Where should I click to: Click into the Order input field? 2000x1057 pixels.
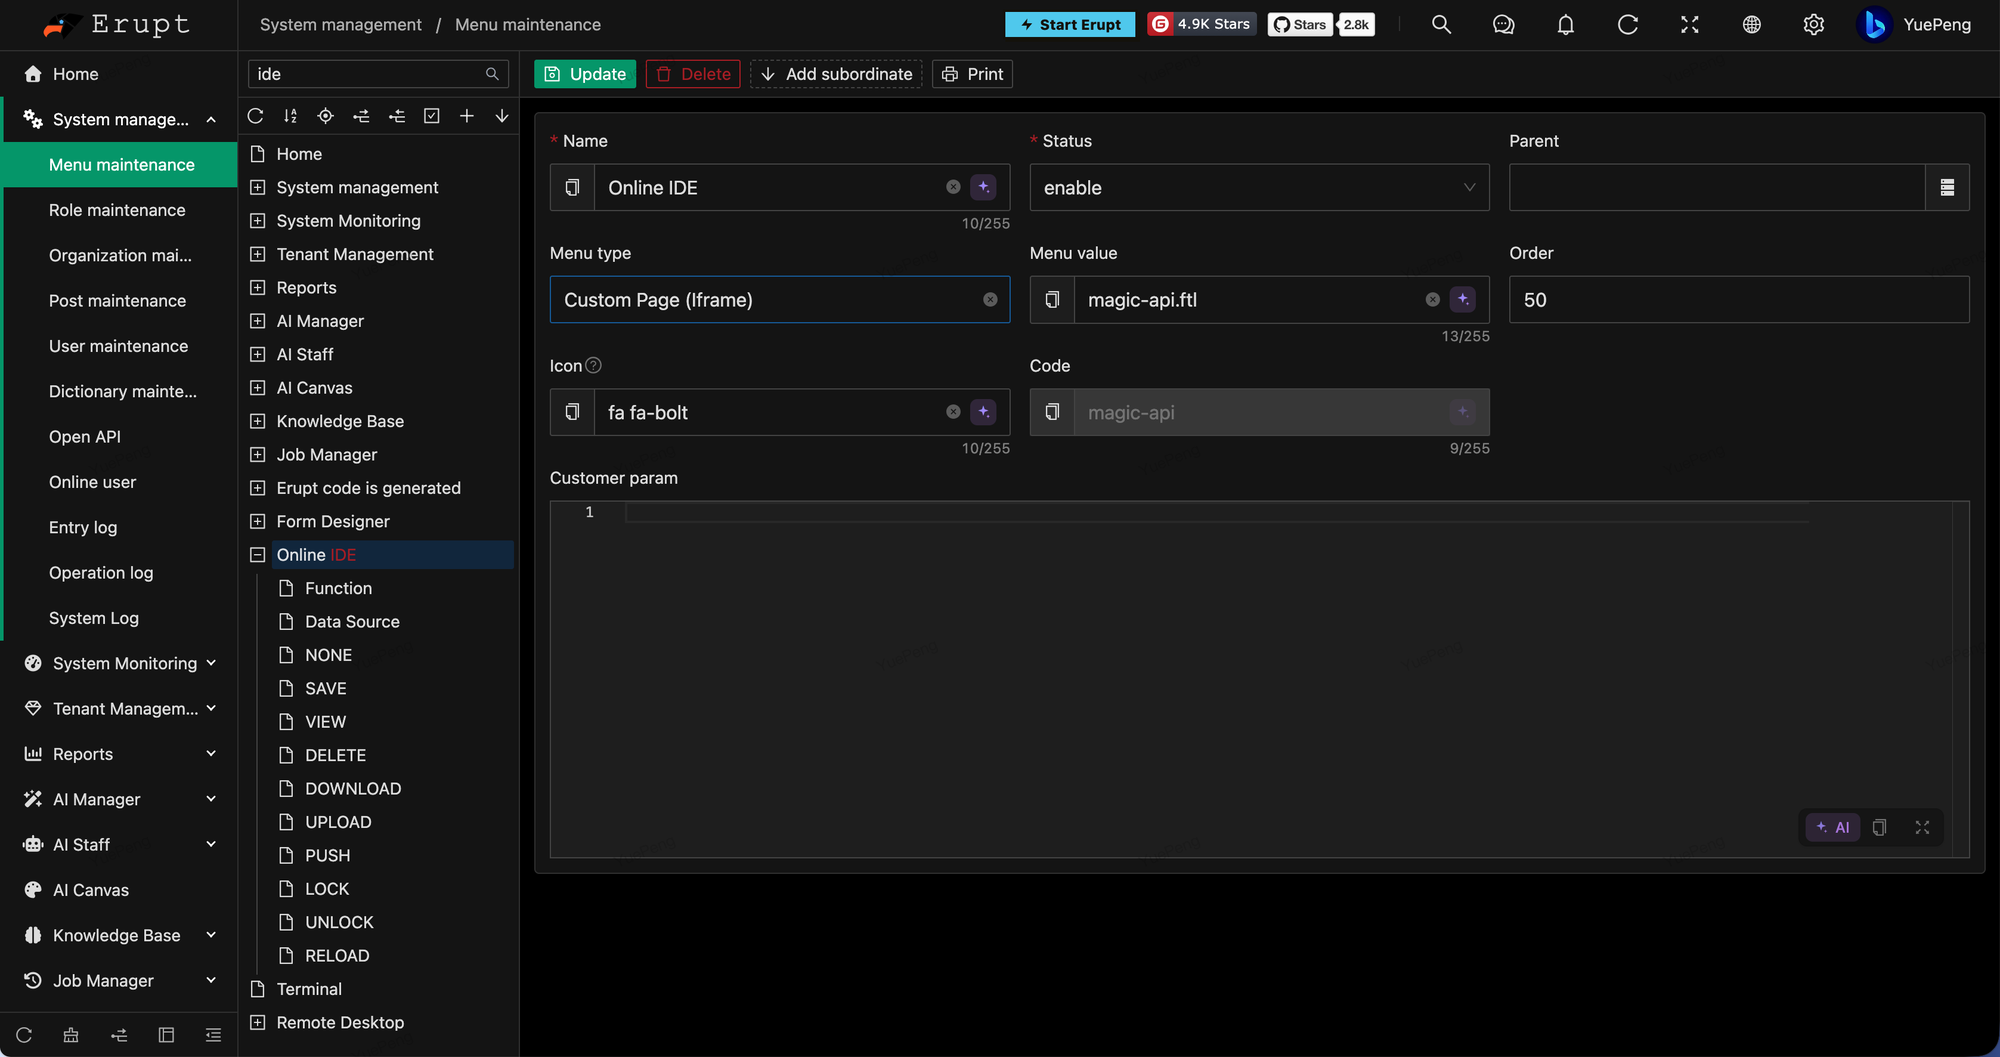[x=1739, y=299]
